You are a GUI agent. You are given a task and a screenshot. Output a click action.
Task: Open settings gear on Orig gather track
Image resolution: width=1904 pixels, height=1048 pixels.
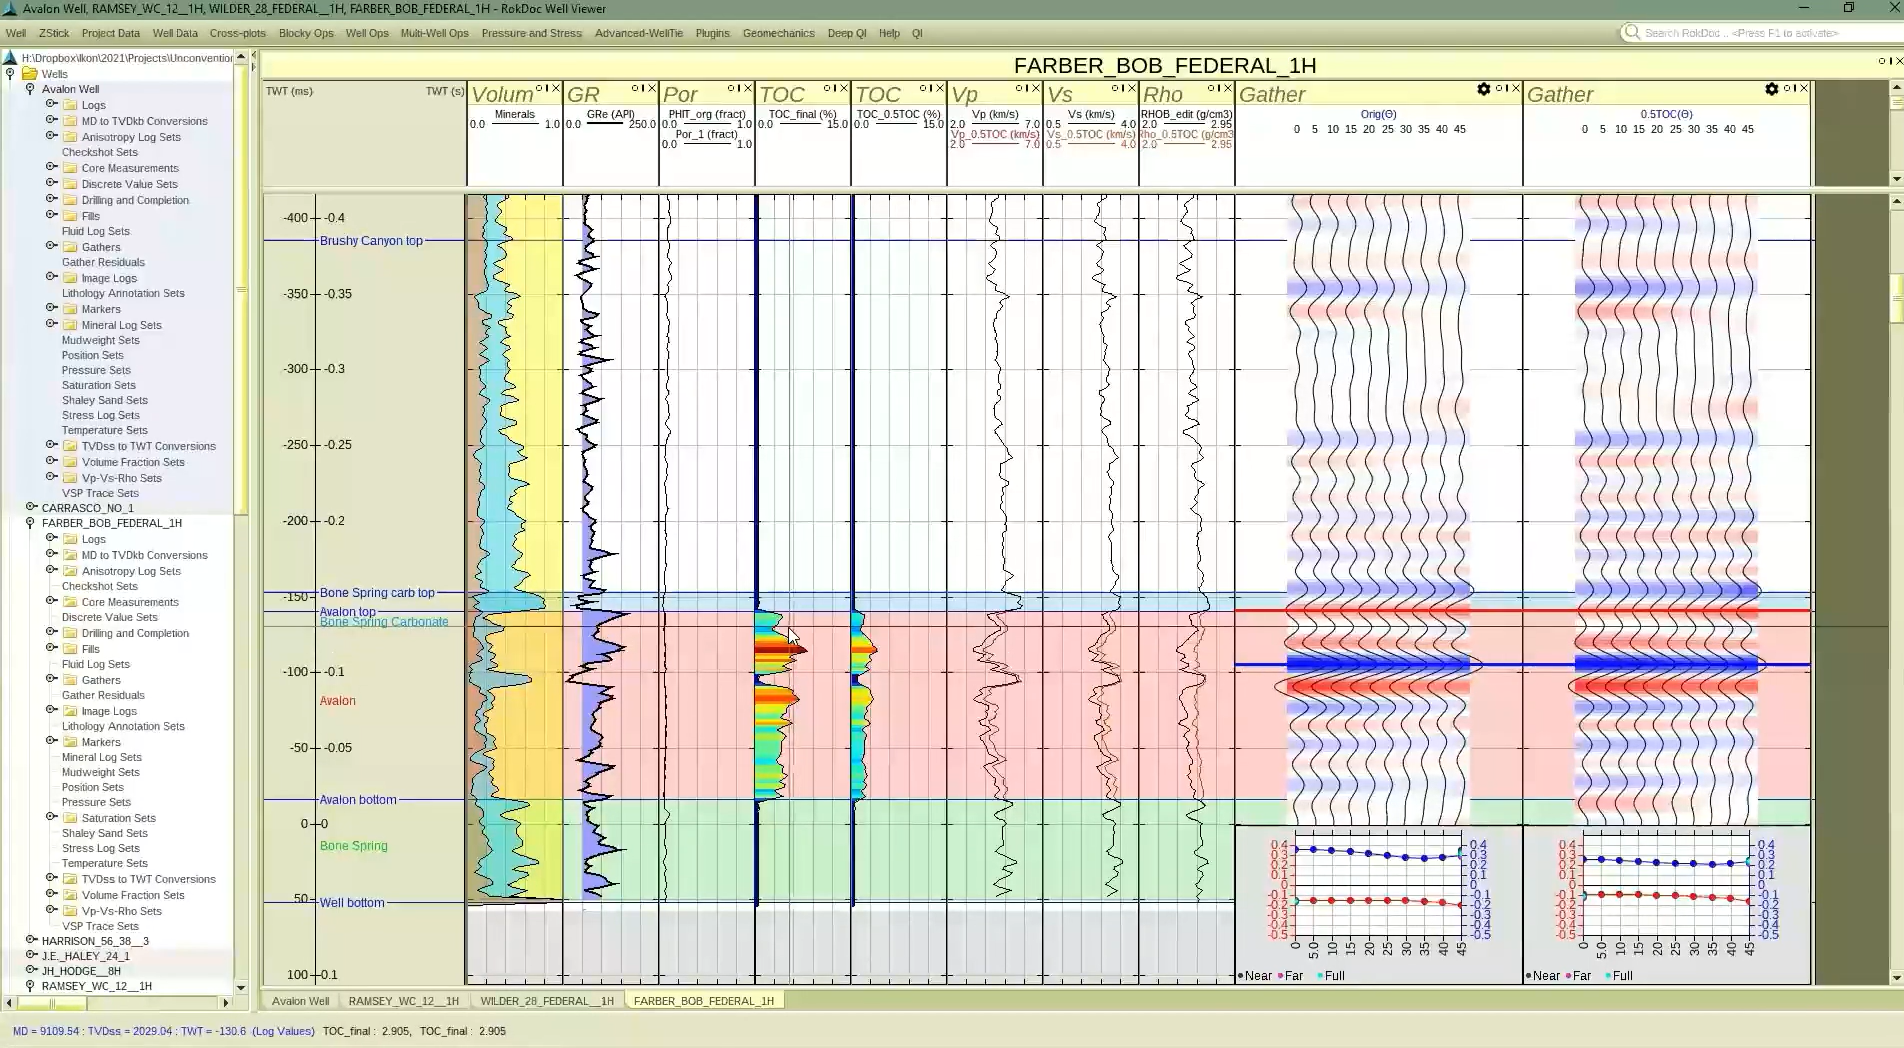pos(1484,89)
